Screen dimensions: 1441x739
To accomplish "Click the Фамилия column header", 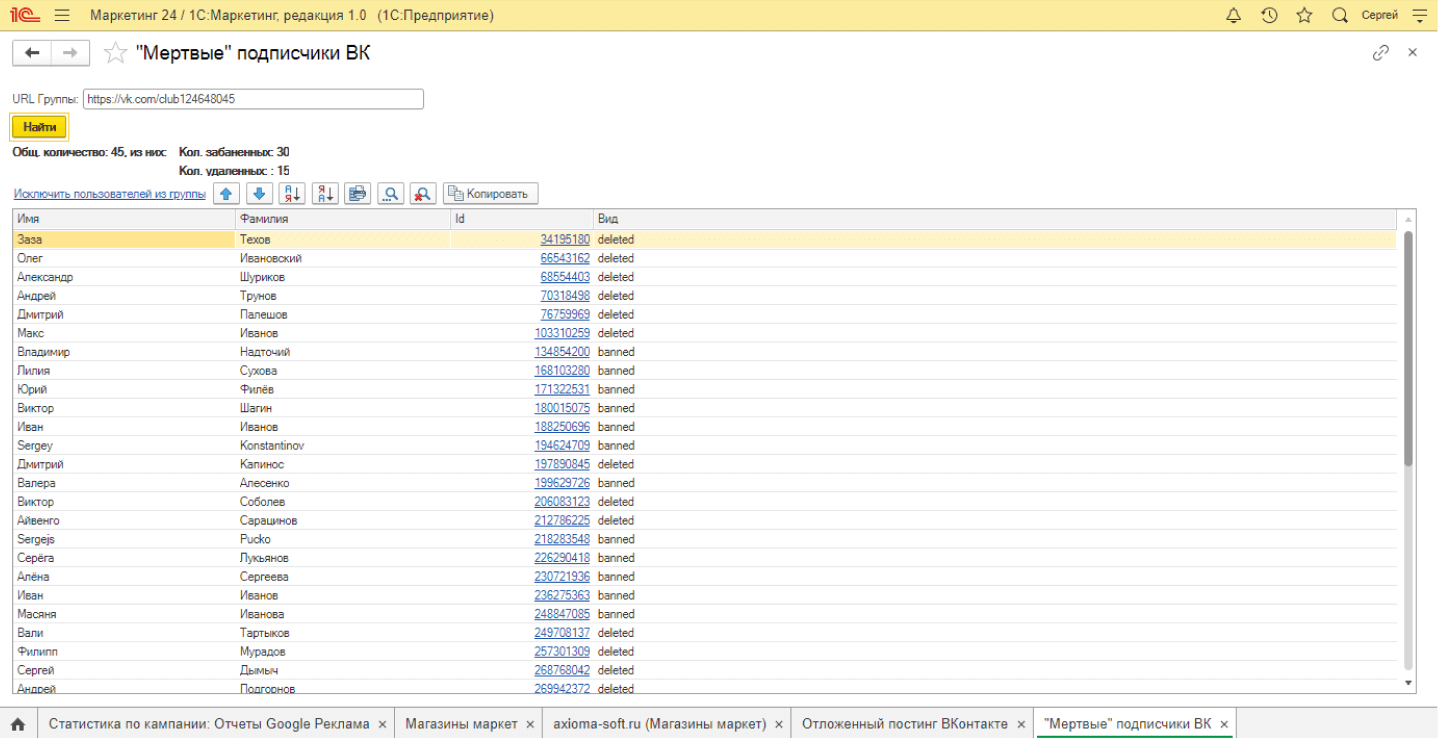I will click(342, 219).
